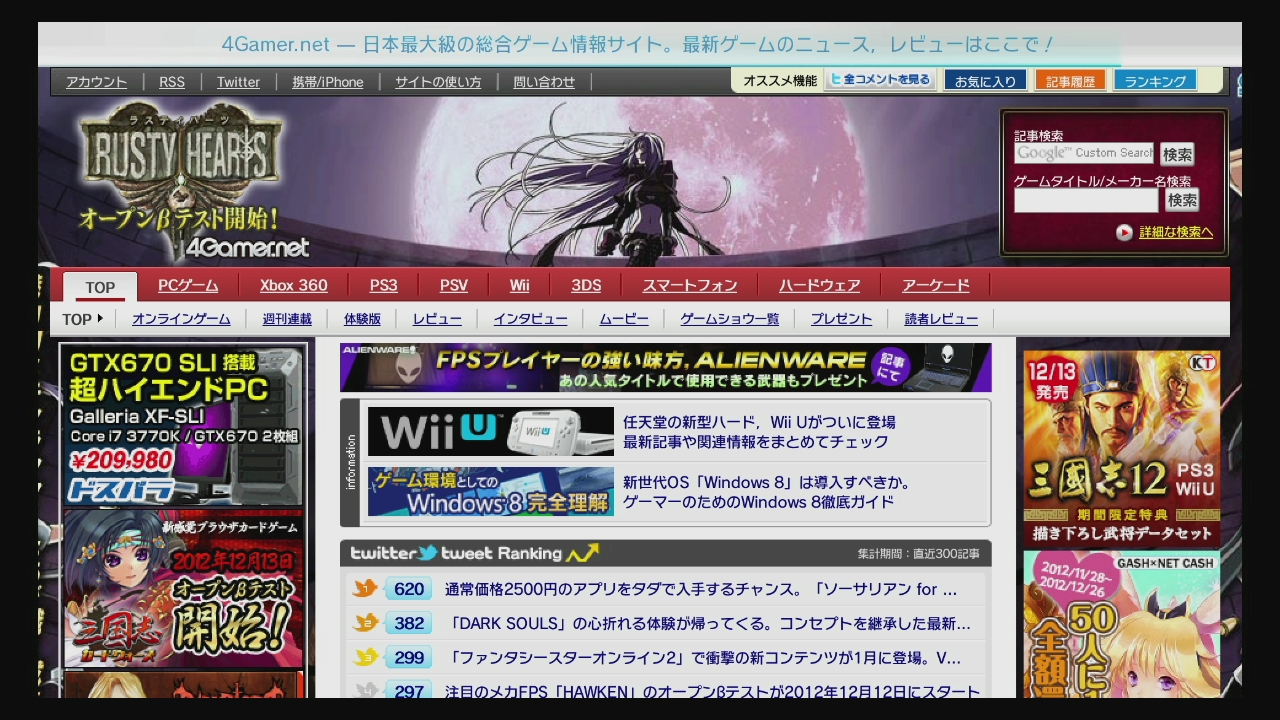Click the オススメ機能 label

(780, 81)
